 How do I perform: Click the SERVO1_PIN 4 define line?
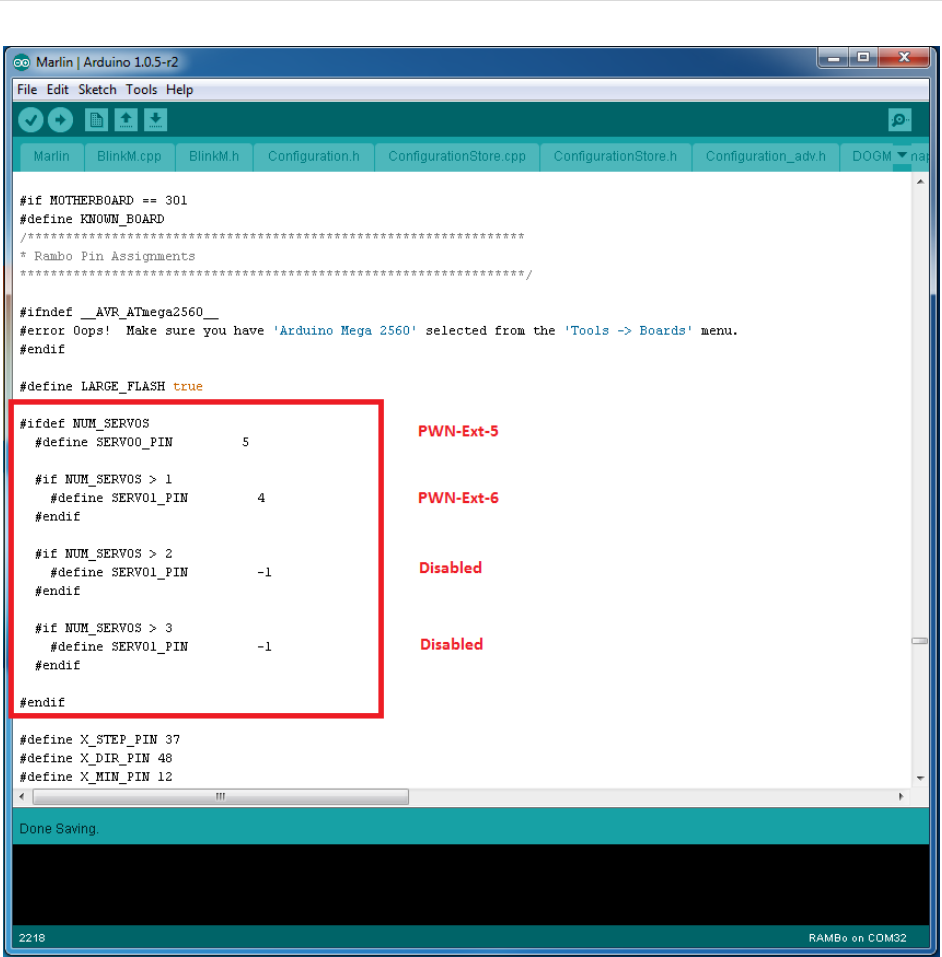pyautogui.click(x=158, y=498)
